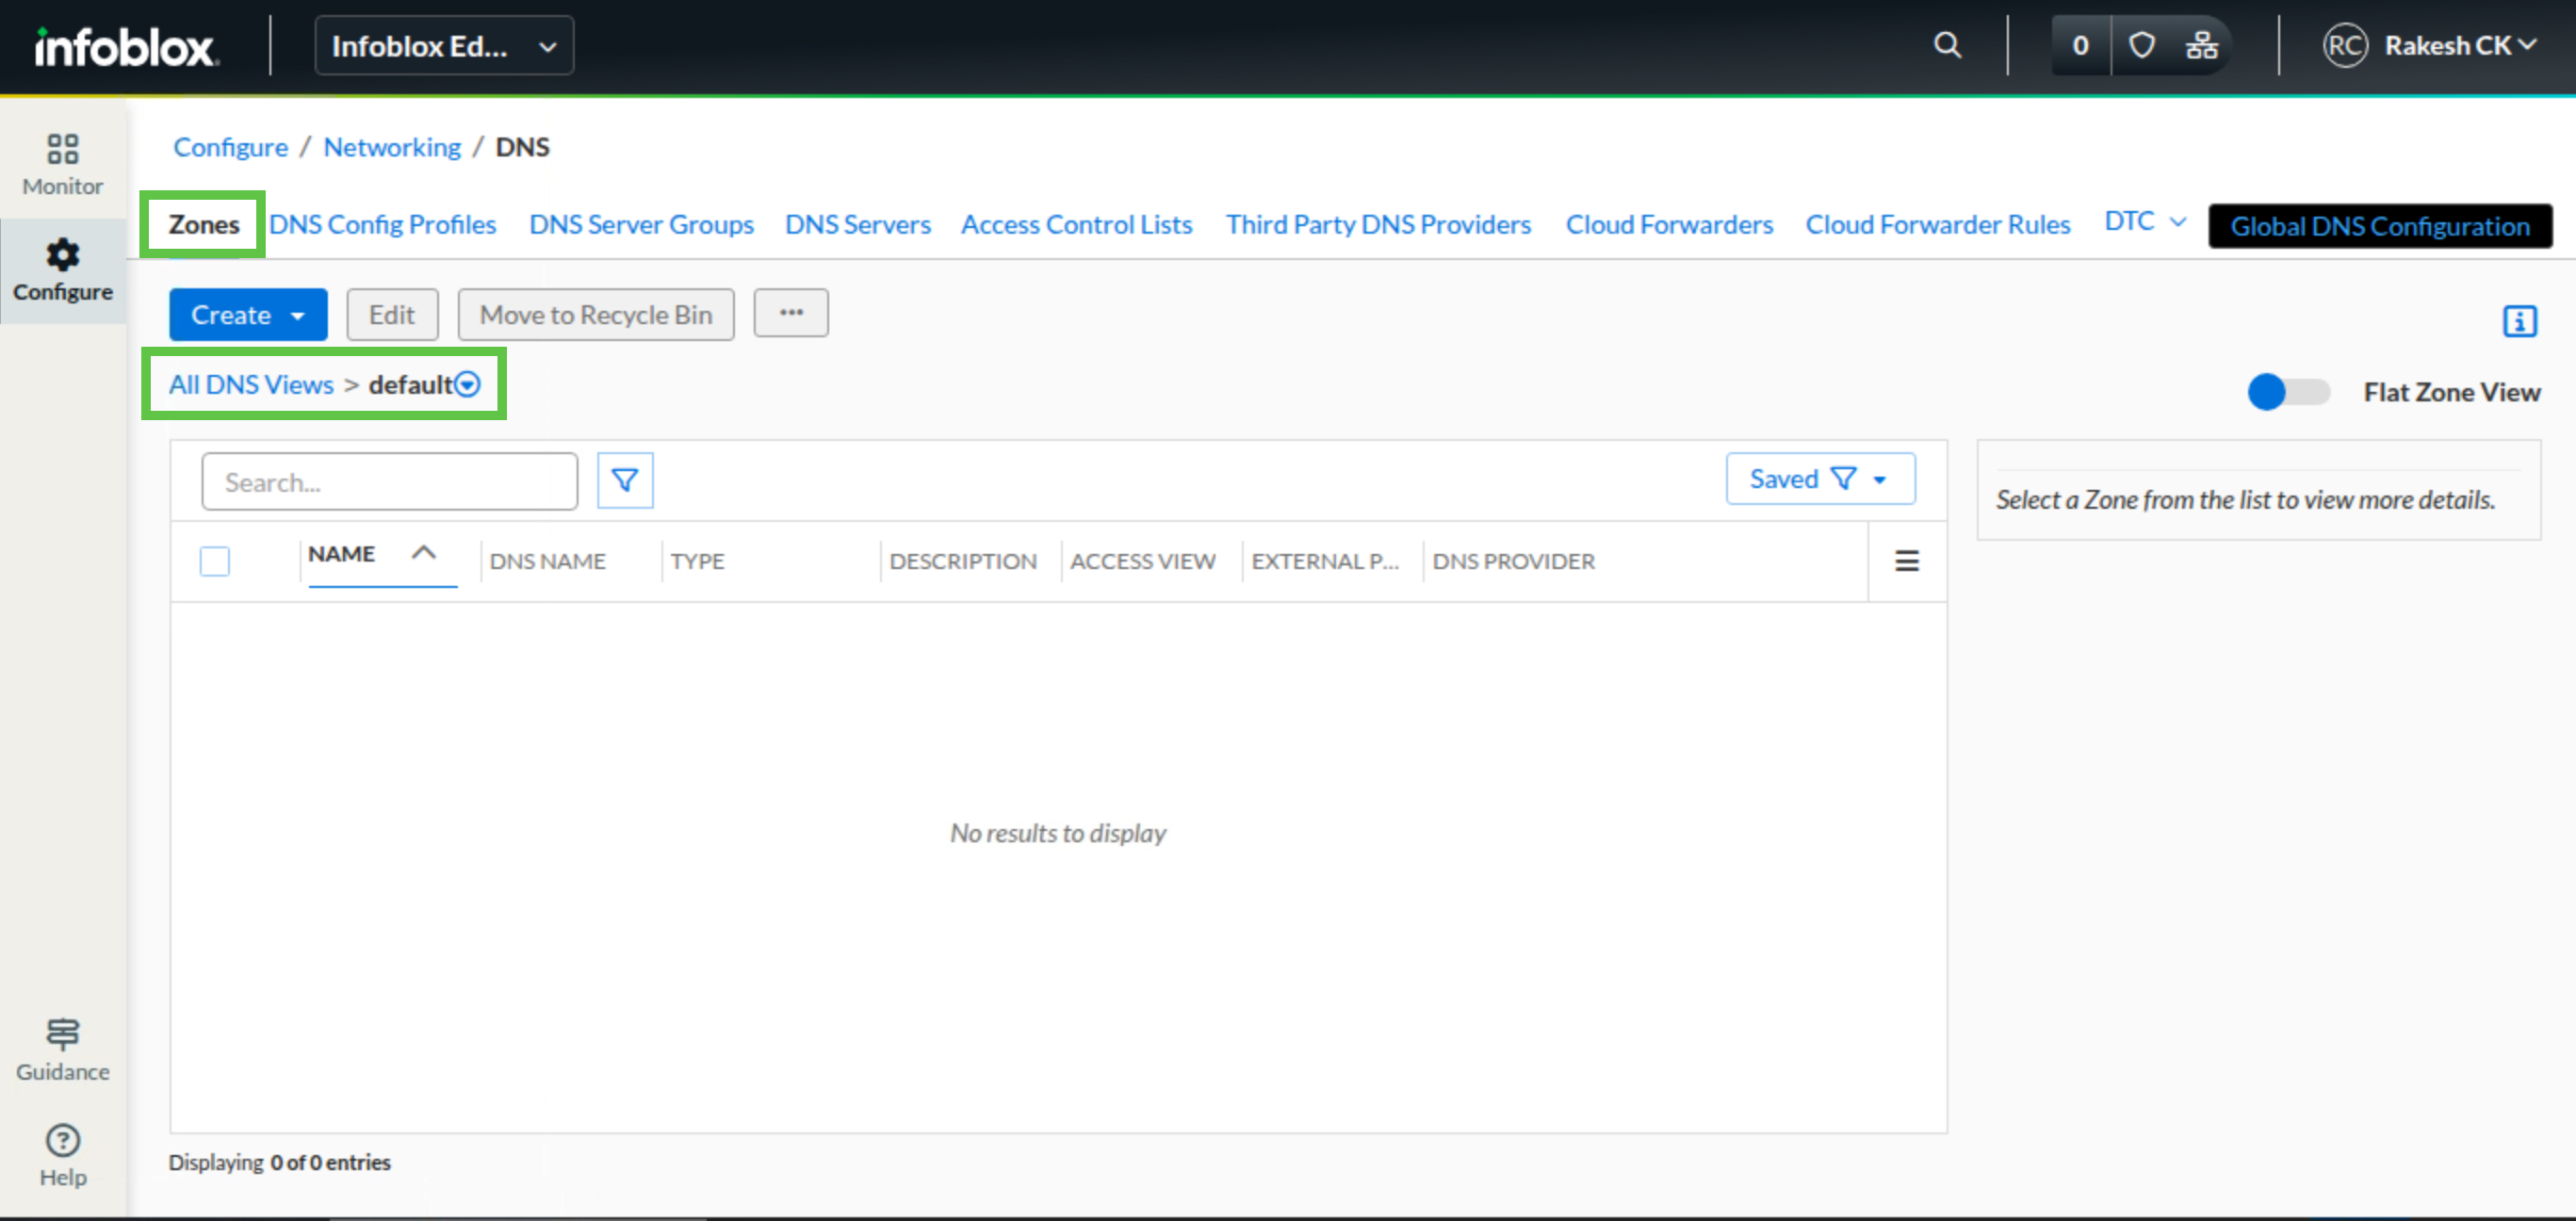Open the Saved filters dropdown
This screenshot has height=1221, width=2576.
(x=1819, y=479)
